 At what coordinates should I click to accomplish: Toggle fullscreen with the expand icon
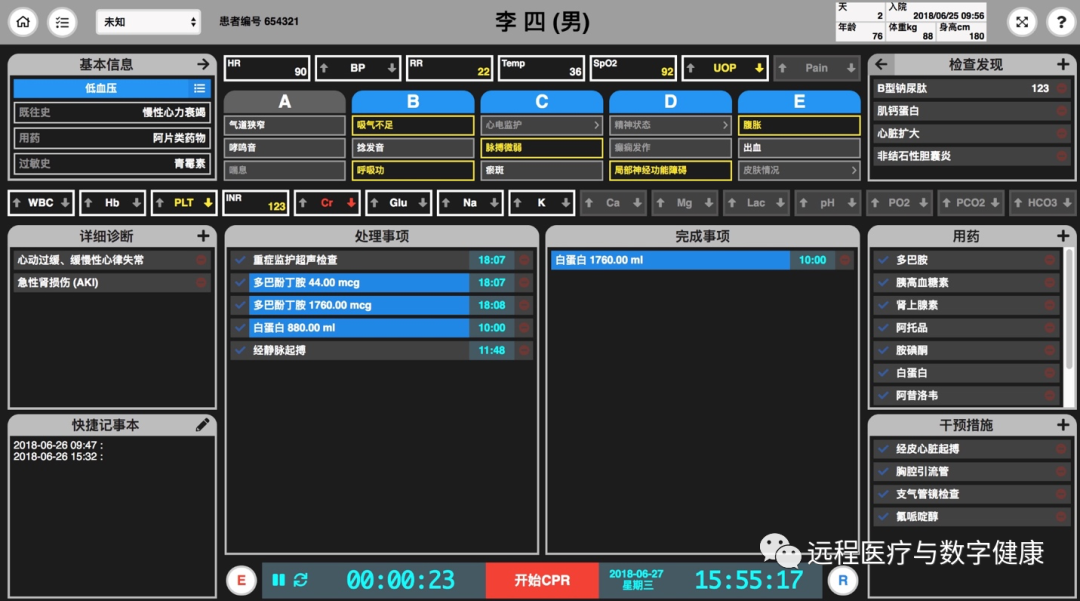point(1022,22)
